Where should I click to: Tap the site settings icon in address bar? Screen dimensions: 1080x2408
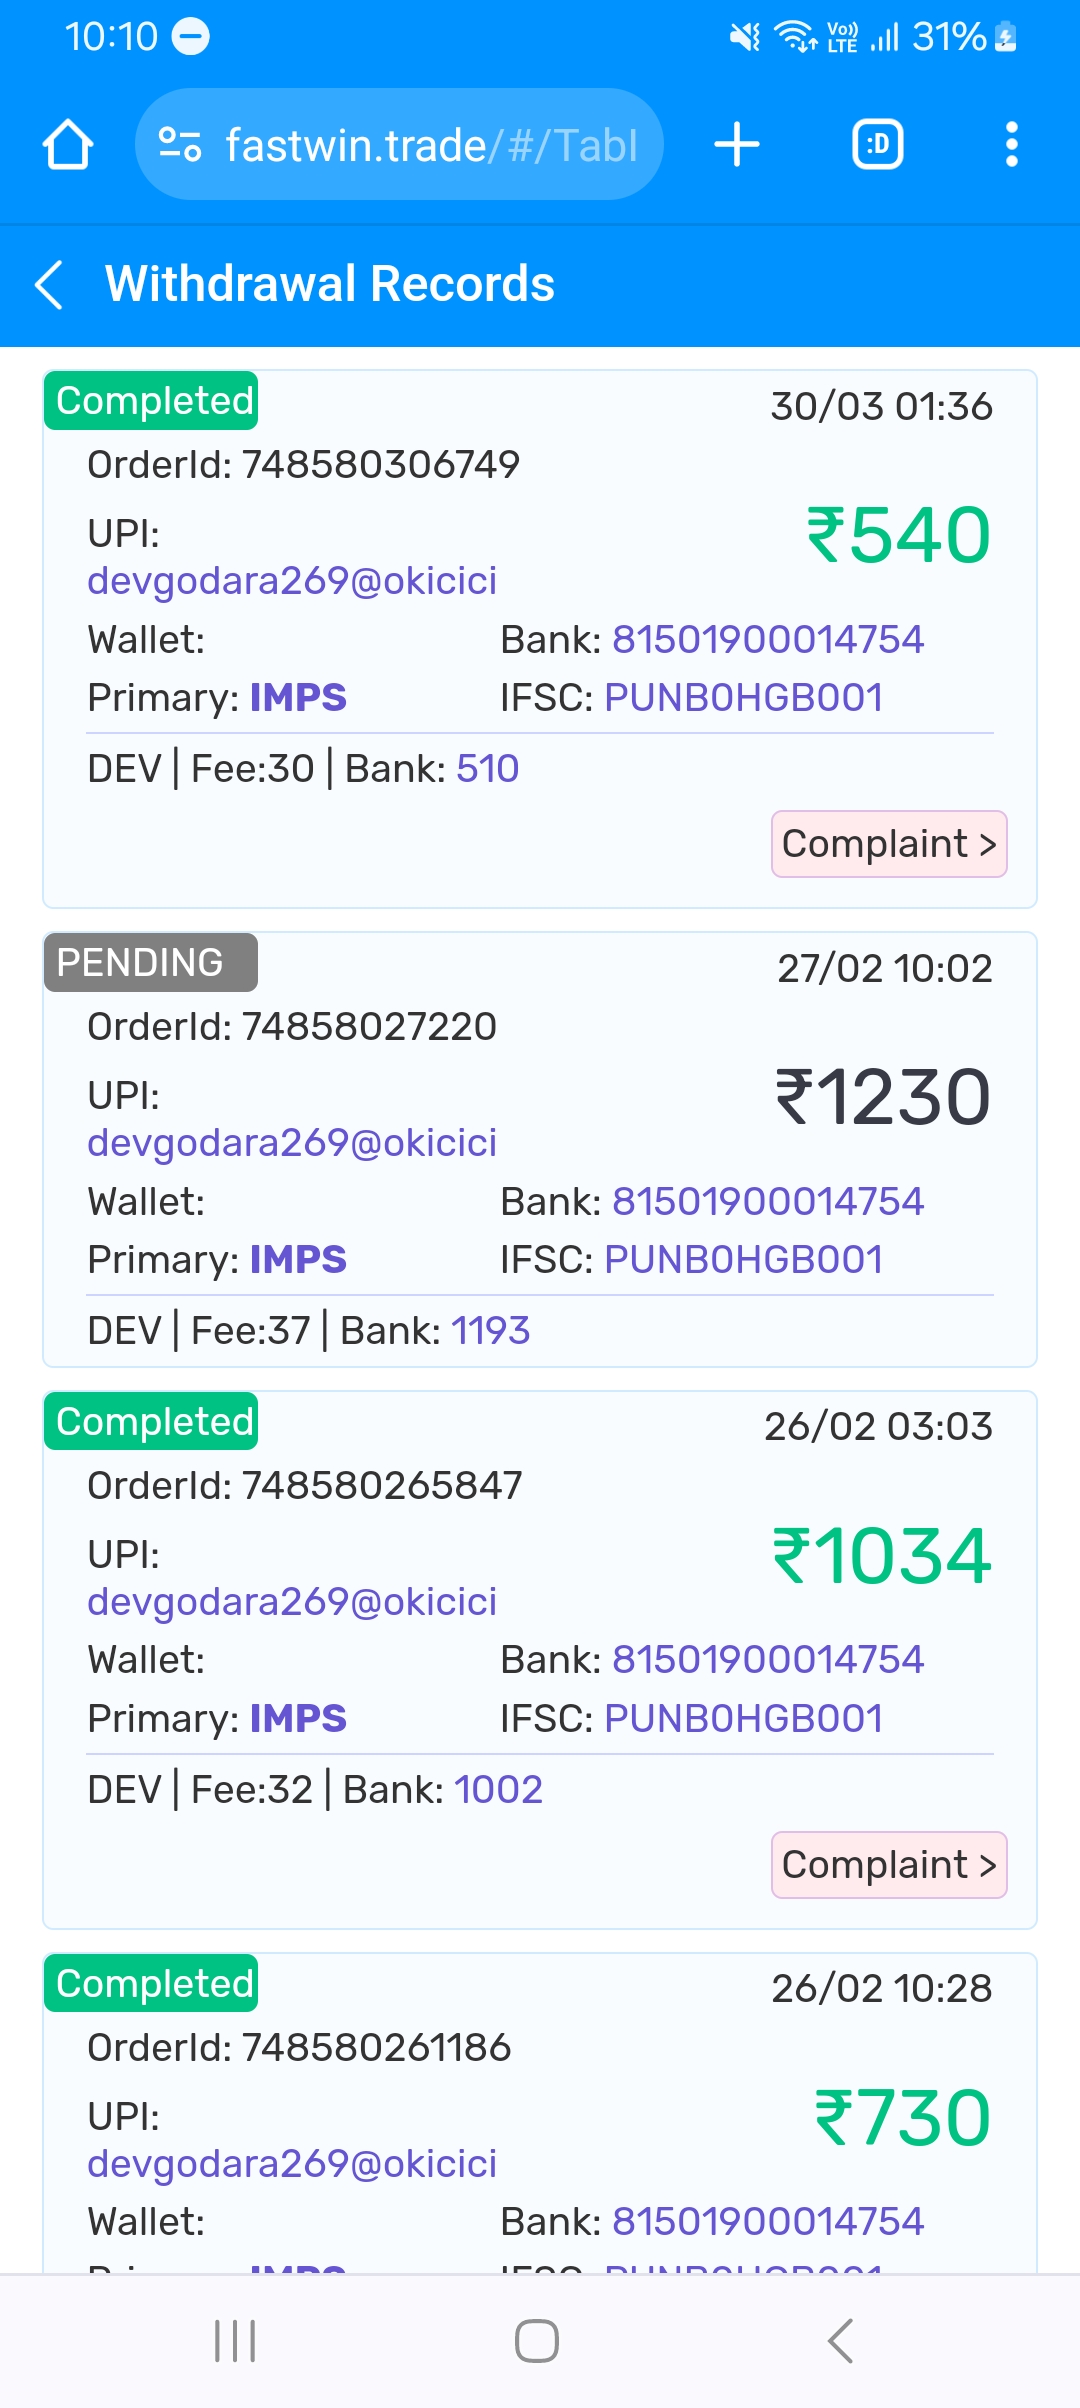pos(180,145)
